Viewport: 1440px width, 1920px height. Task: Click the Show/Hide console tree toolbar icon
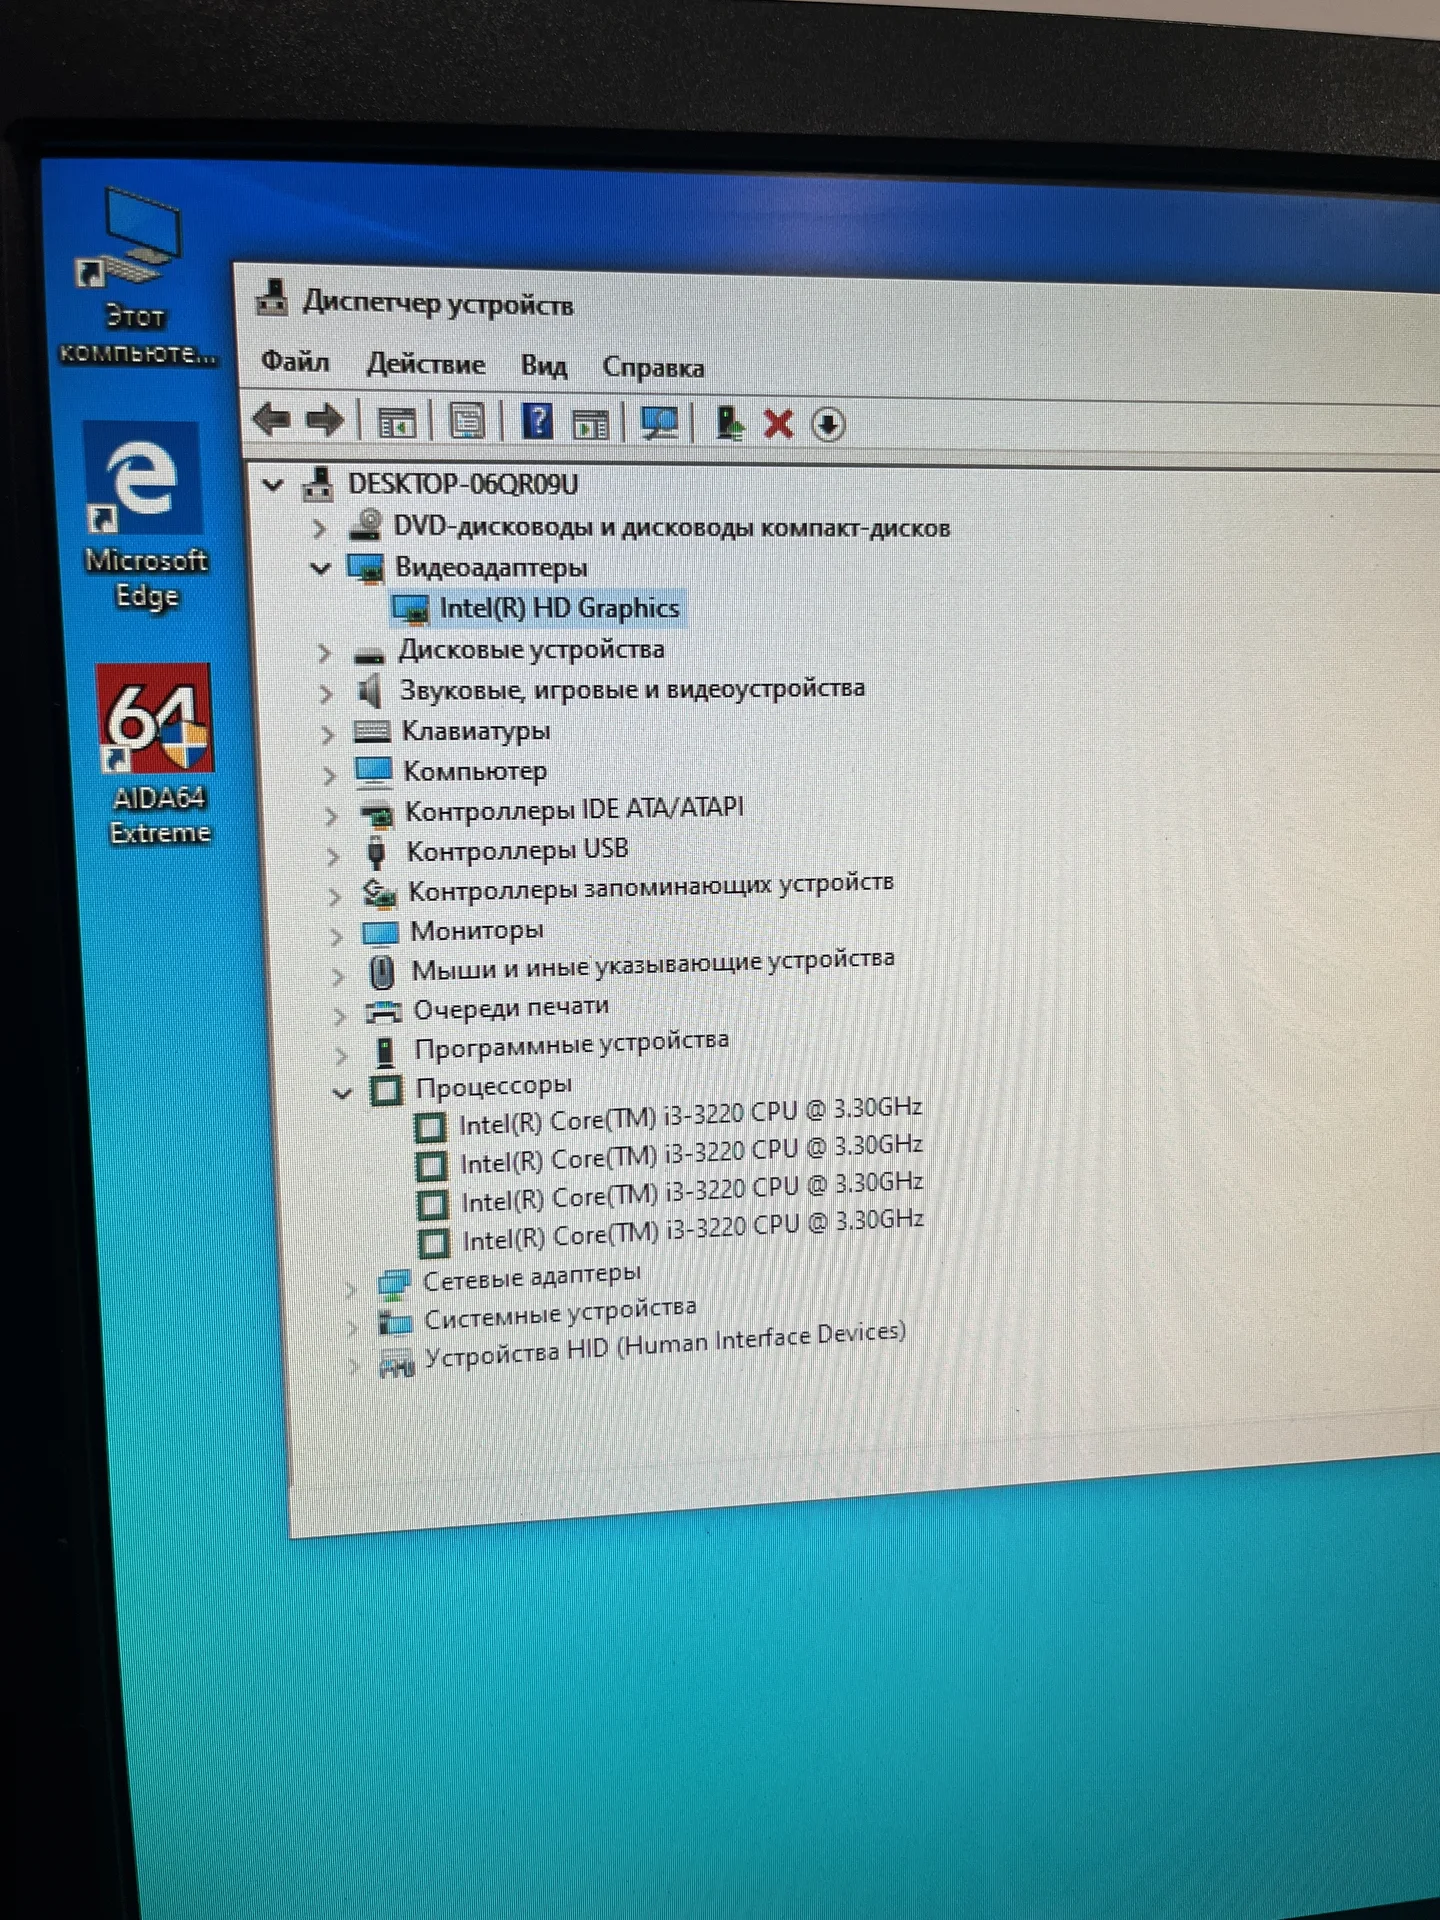397,422
